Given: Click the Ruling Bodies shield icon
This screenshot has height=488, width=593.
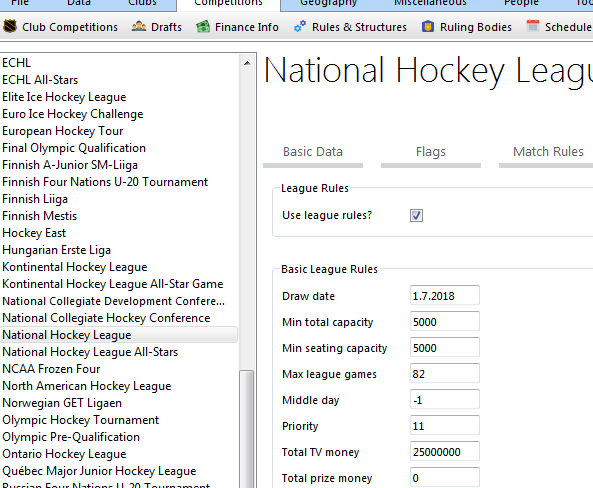Looking at the screenshot, I should pos(428,26).
